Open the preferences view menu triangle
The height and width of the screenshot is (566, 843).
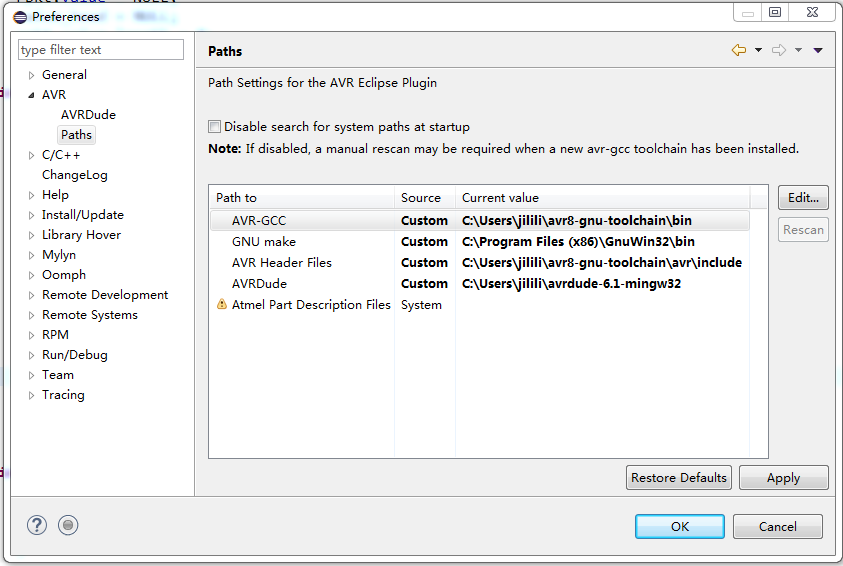(x=817, y=51)
